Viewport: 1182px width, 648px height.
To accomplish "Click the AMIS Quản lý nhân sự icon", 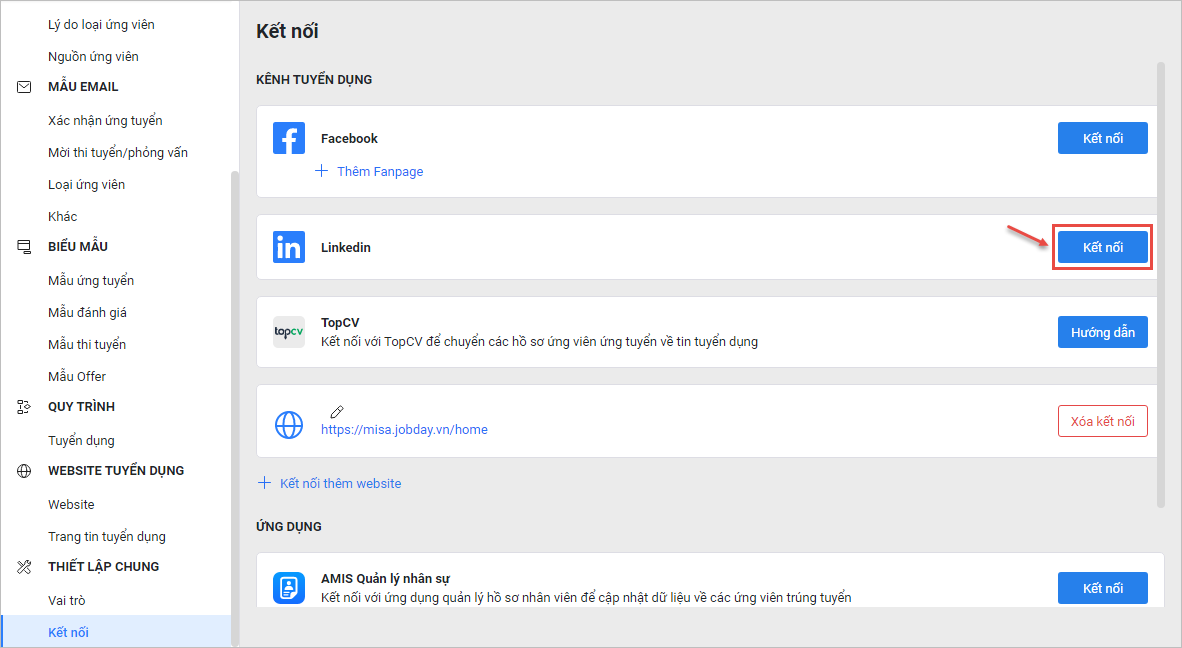I will point(288,586).
